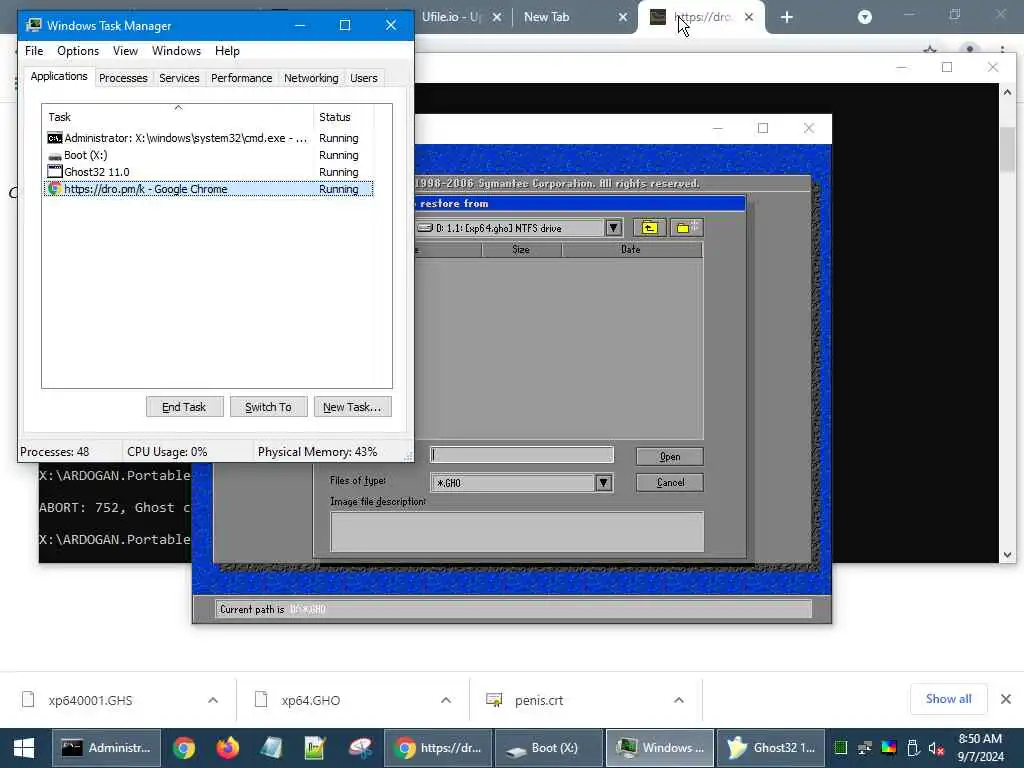This screenshot has height=768, width=1024.
Task: Select the Ghost32 11.0 task row
Action: pos(209,172)
